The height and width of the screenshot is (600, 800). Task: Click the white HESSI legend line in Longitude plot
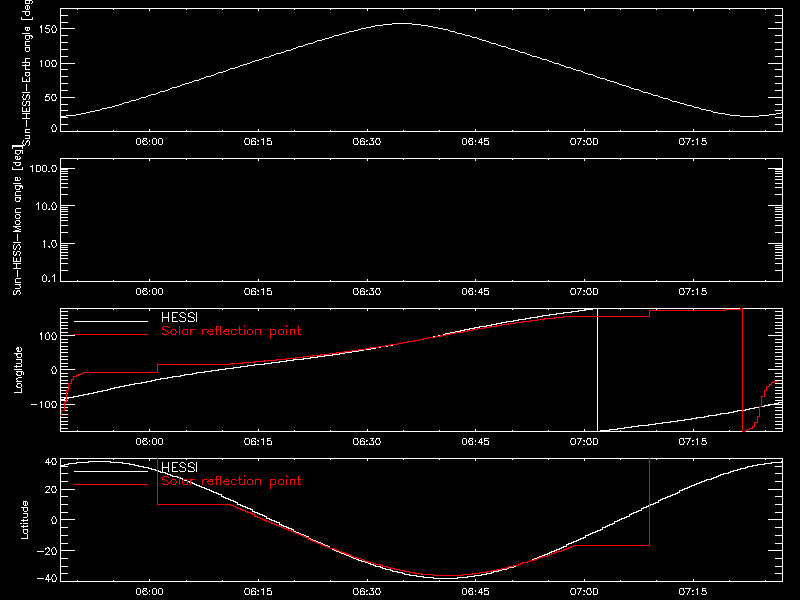click(x=111, y=321)
